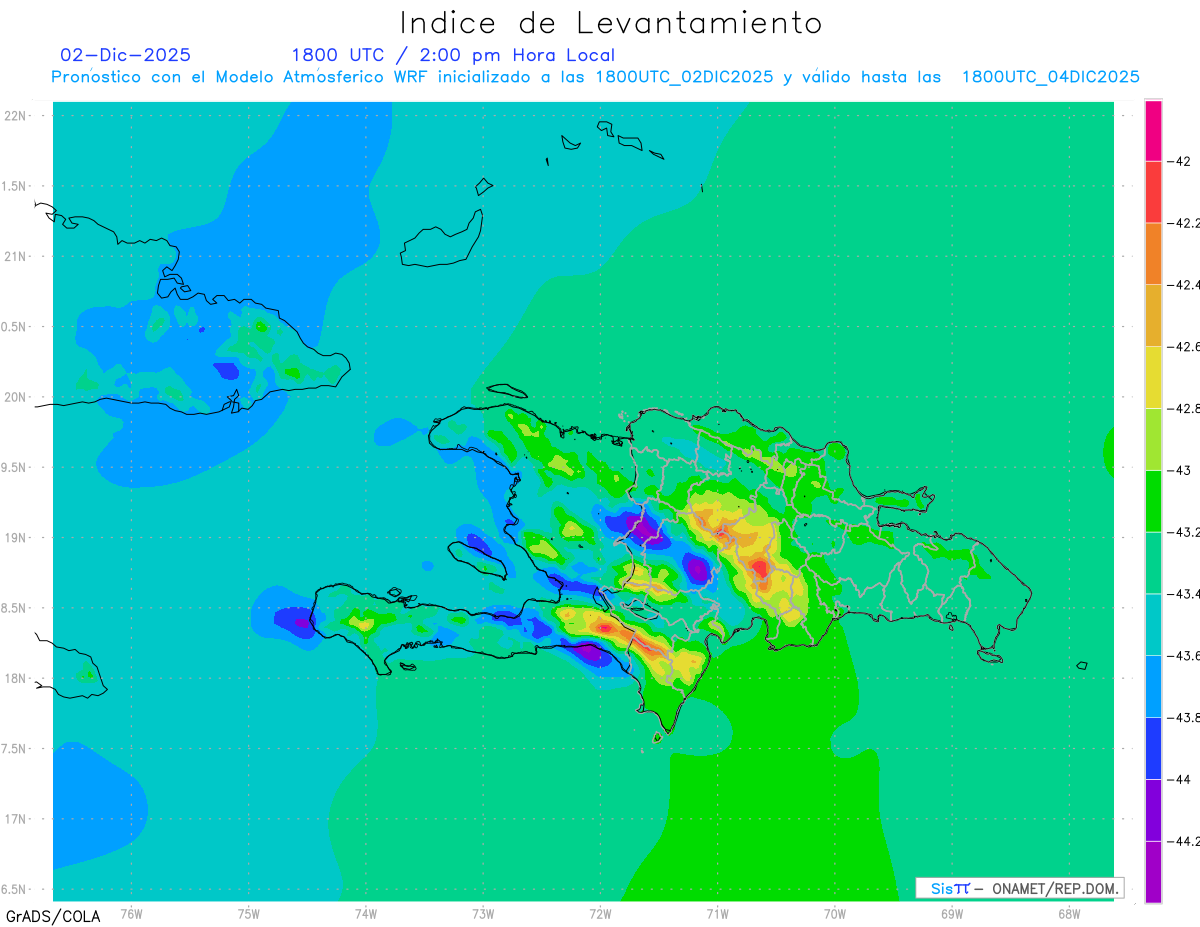
Task: Select the '68W' longitude label
Action: coord(1069,914)
